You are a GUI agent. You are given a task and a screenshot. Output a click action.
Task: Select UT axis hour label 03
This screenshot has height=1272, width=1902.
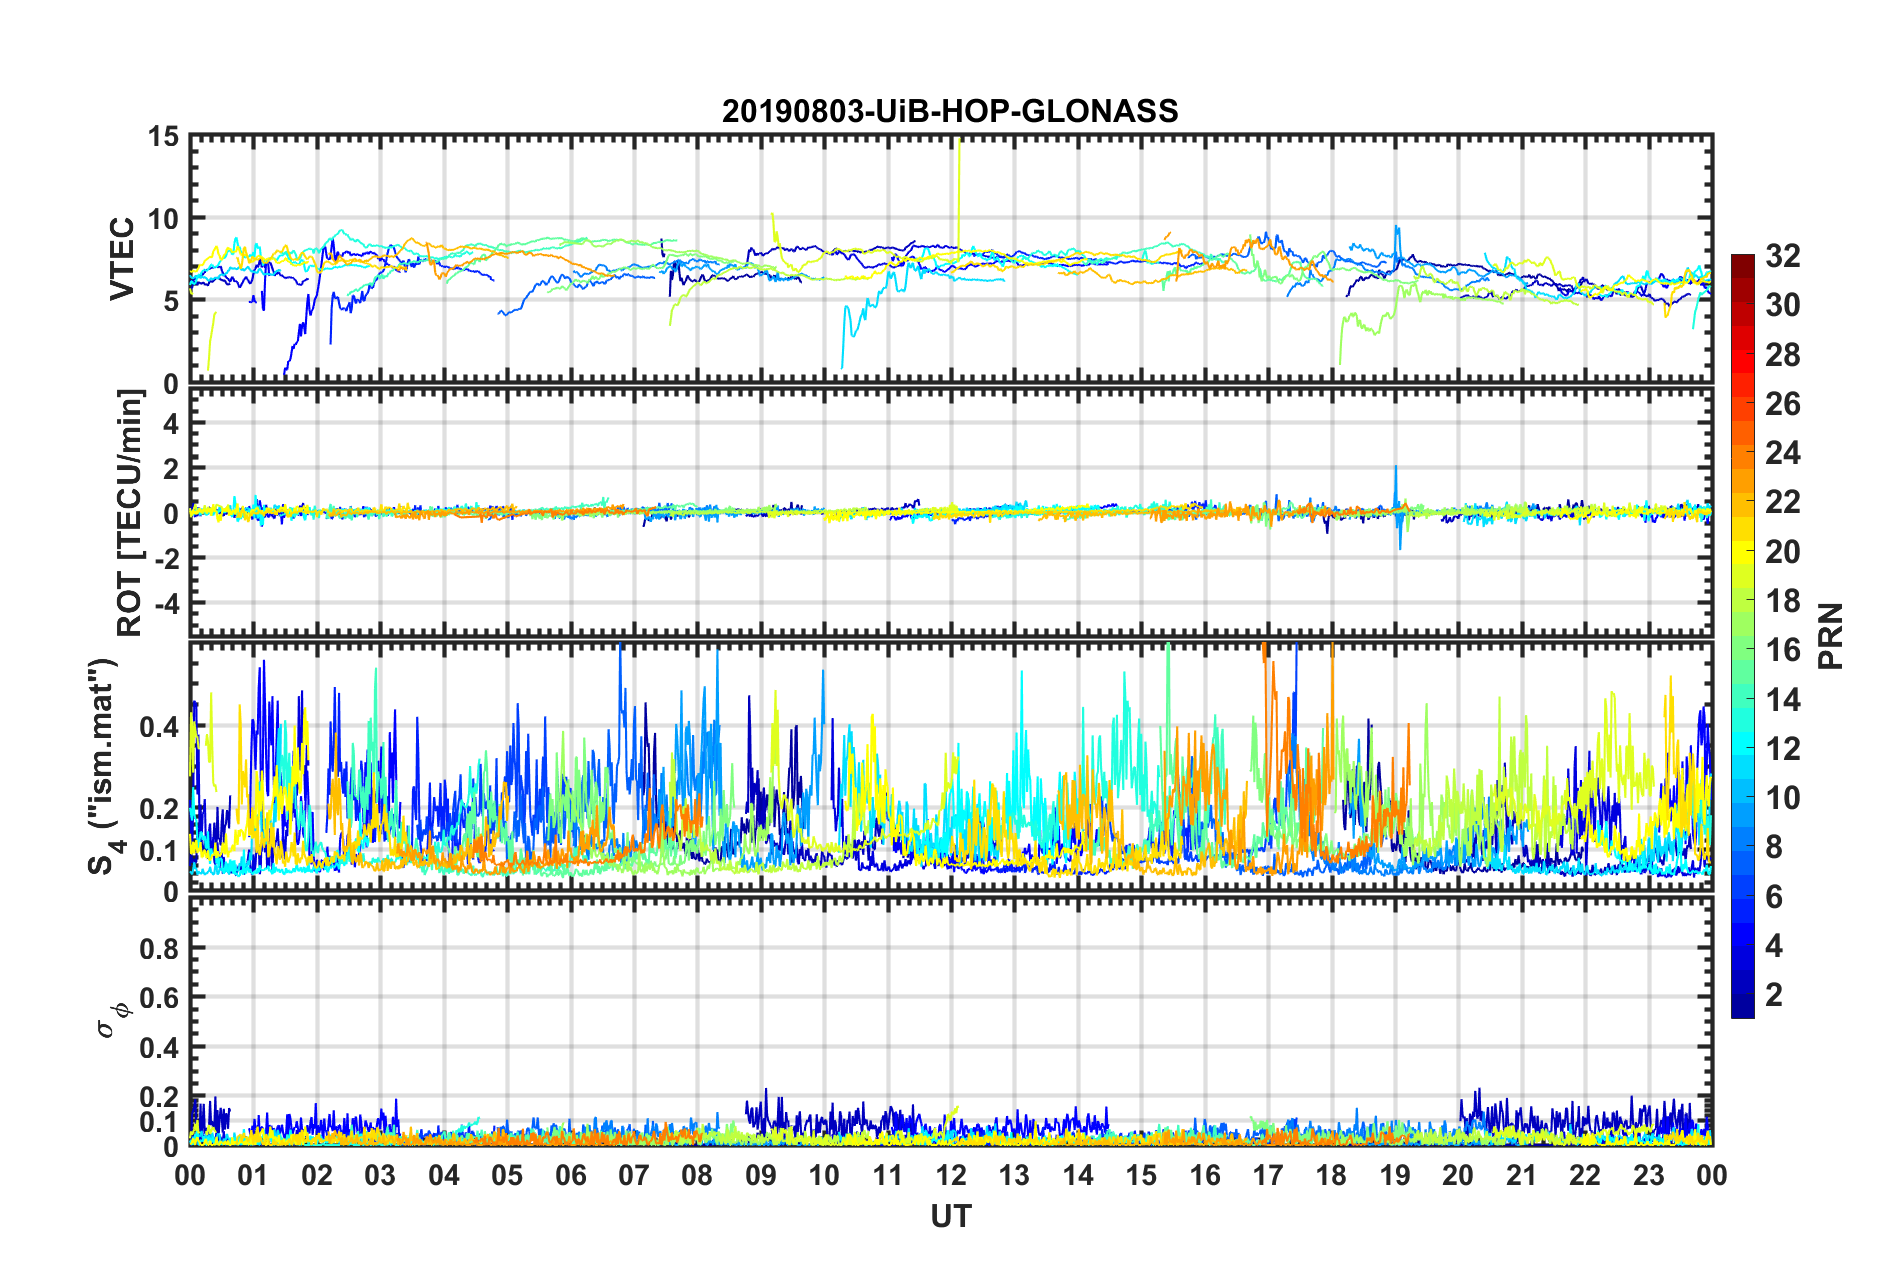pos(380,1175)
